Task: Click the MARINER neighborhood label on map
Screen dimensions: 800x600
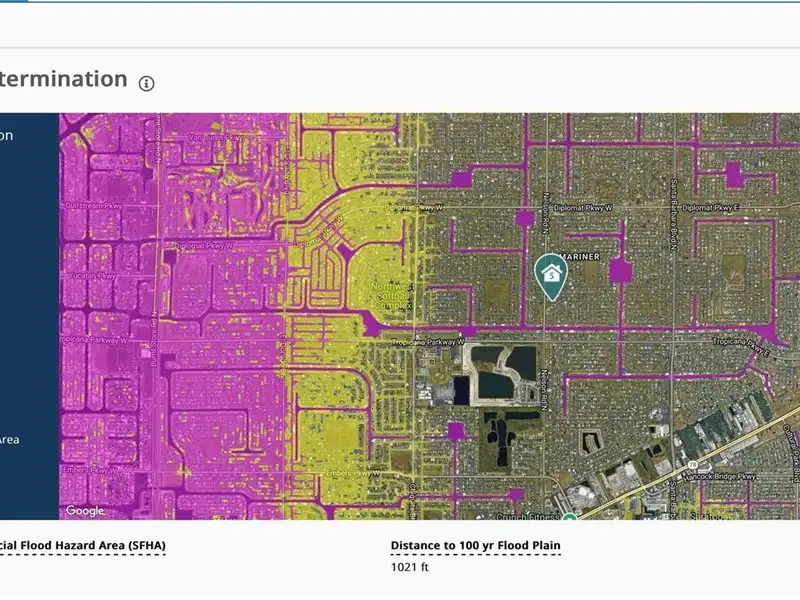Action: click(x=580, y=256)
